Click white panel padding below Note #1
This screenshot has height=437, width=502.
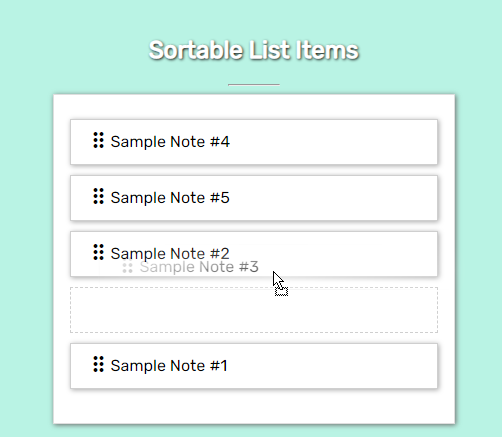254,406
